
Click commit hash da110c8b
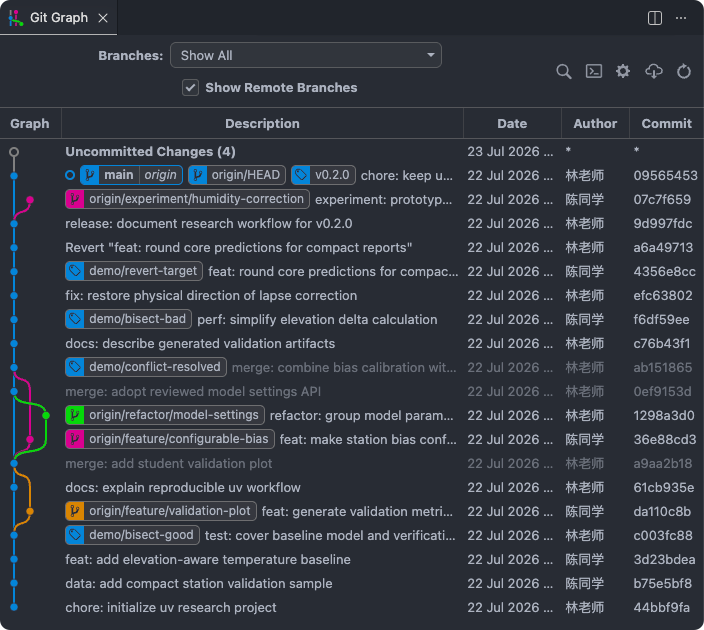tap(662, 511)
